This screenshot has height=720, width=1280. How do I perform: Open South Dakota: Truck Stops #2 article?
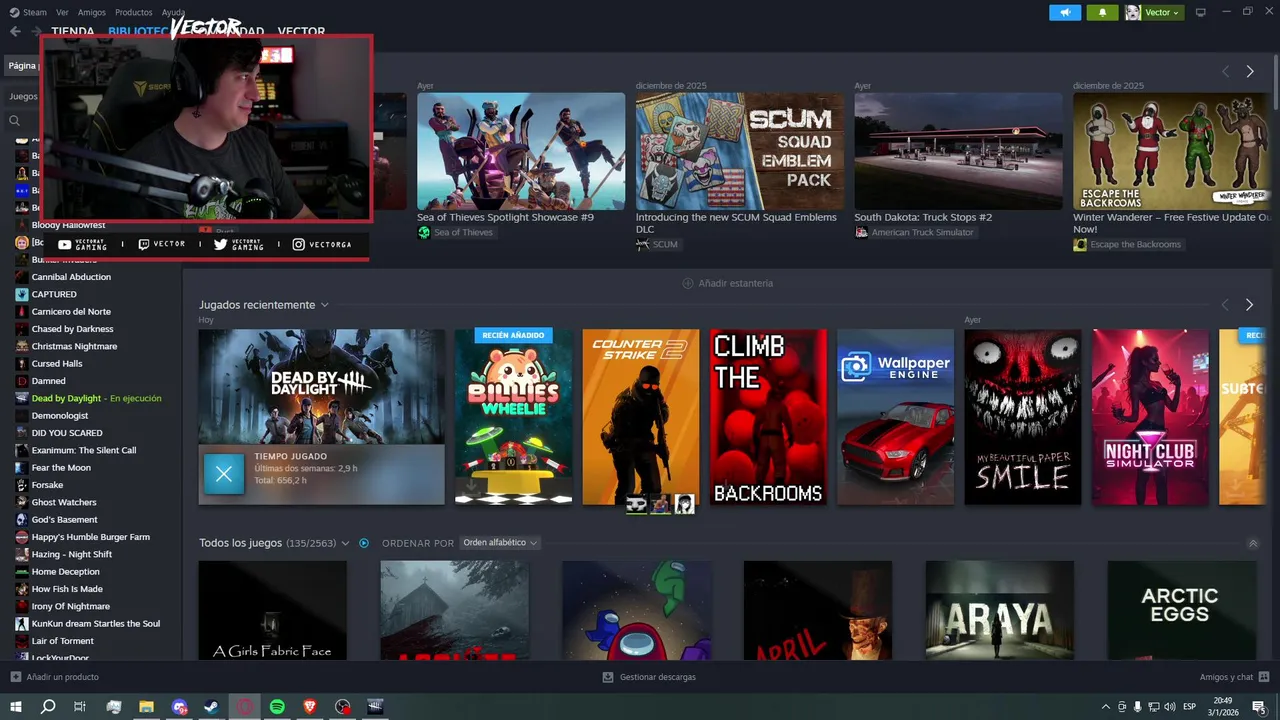pos(958,151)
